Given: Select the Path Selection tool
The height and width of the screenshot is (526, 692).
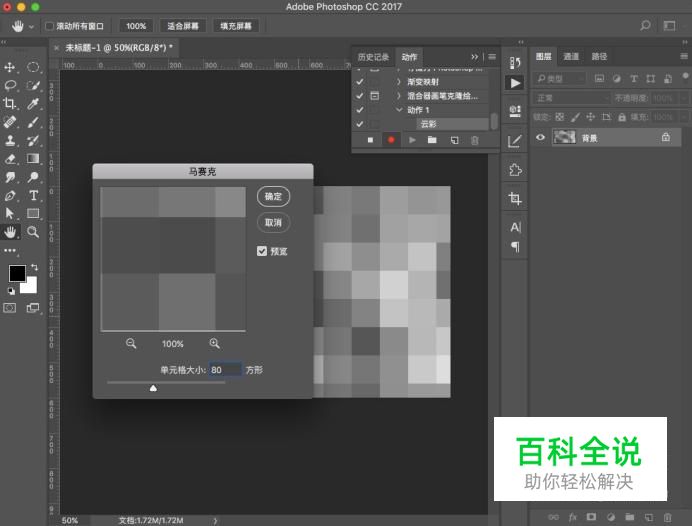Looking at the screenshot, I should tap(10, 214).
